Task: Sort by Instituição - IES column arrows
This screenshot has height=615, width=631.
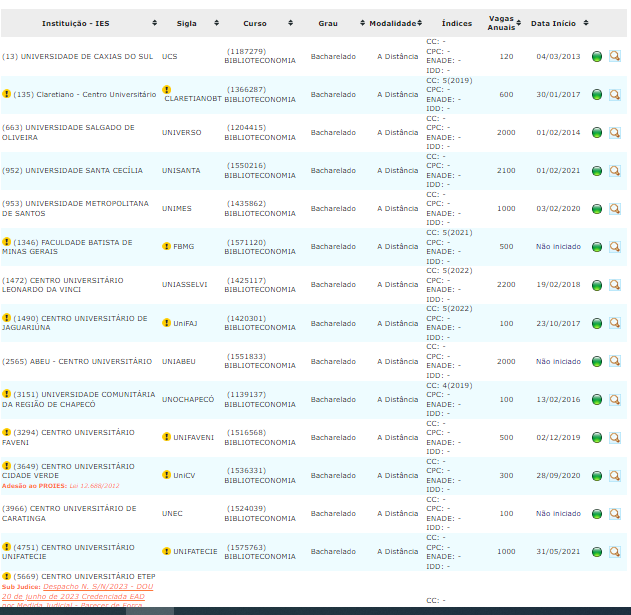Action: [155, 23]
